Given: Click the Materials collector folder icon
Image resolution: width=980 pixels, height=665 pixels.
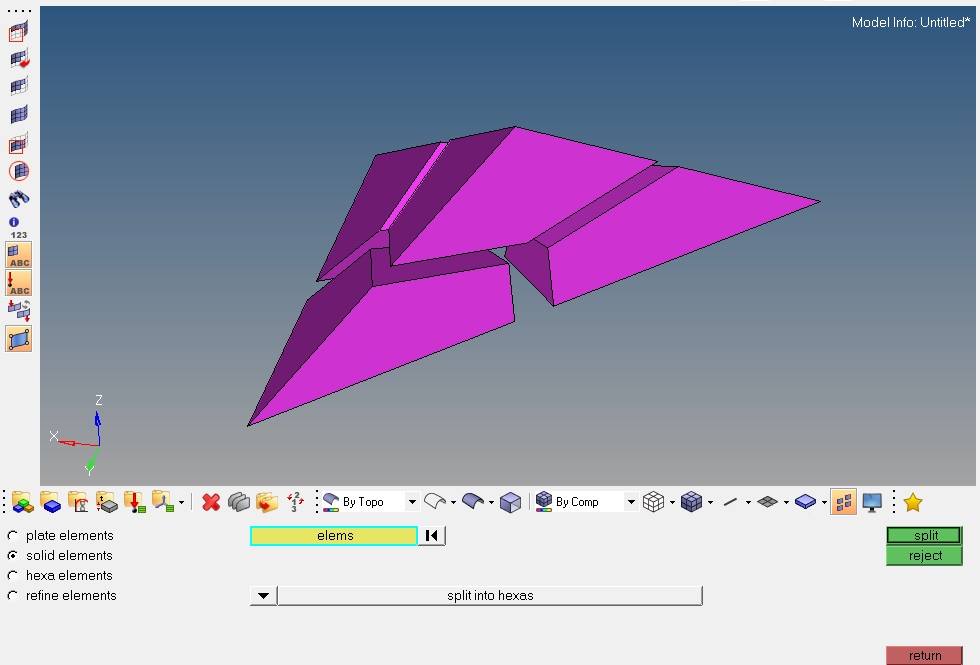Looking at the screenshot, I should (x=78, y=502).
